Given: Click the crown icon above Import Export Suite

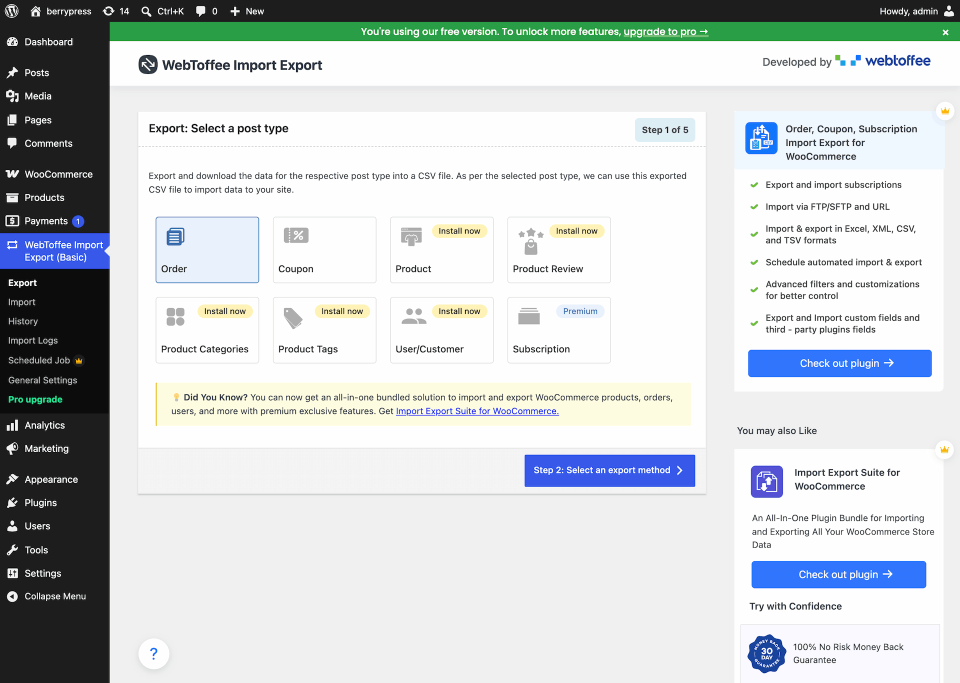Looking at the screenshot, I should click(x=944, y=450).
